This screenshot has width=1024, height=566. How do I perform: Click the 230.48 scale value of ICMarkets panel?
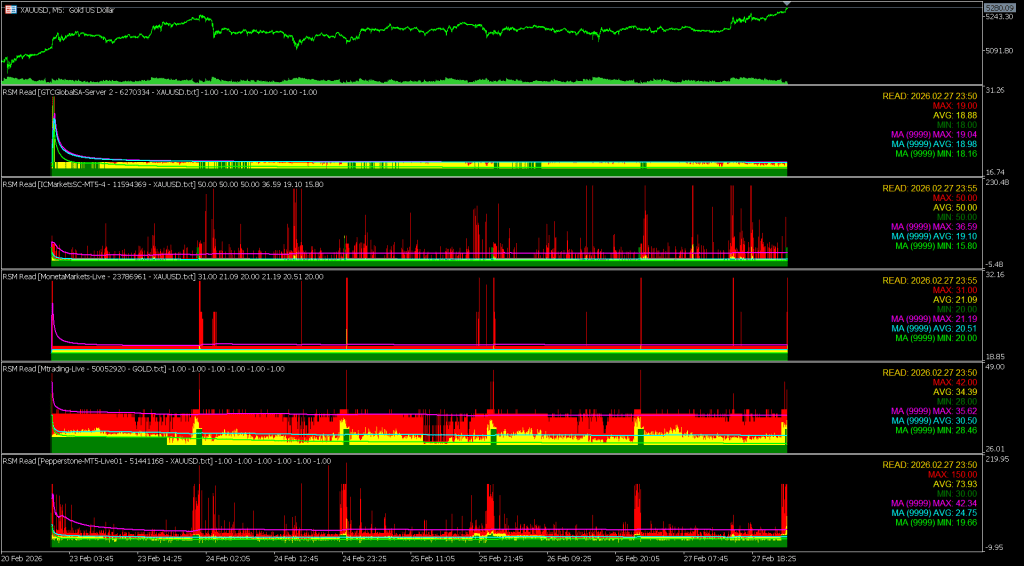(1000, 182)
